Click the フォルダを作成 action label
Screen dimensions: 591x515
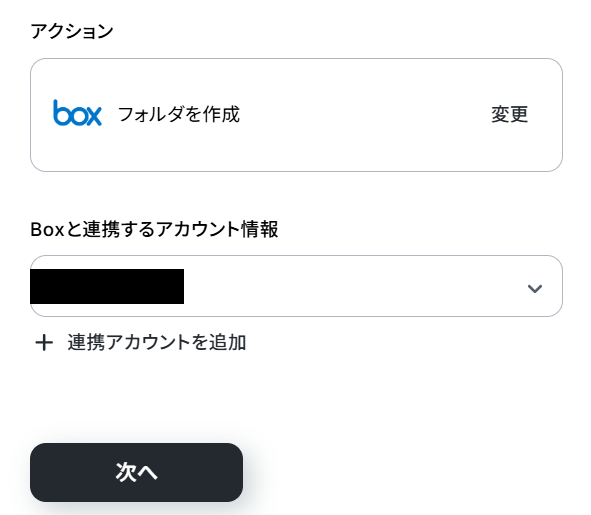coord(179,114)
